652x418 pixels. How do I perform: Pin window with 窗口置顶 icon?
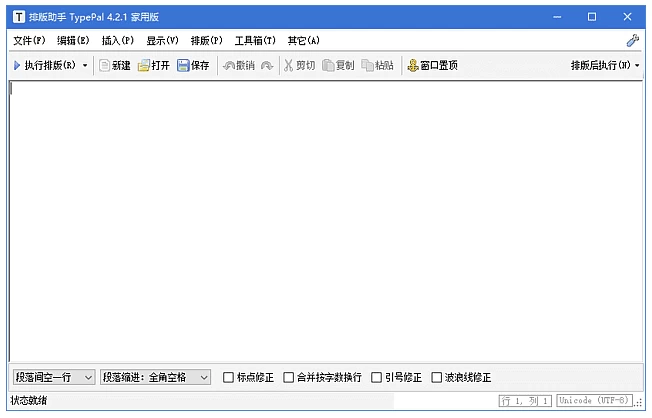(x=412, y=66)
